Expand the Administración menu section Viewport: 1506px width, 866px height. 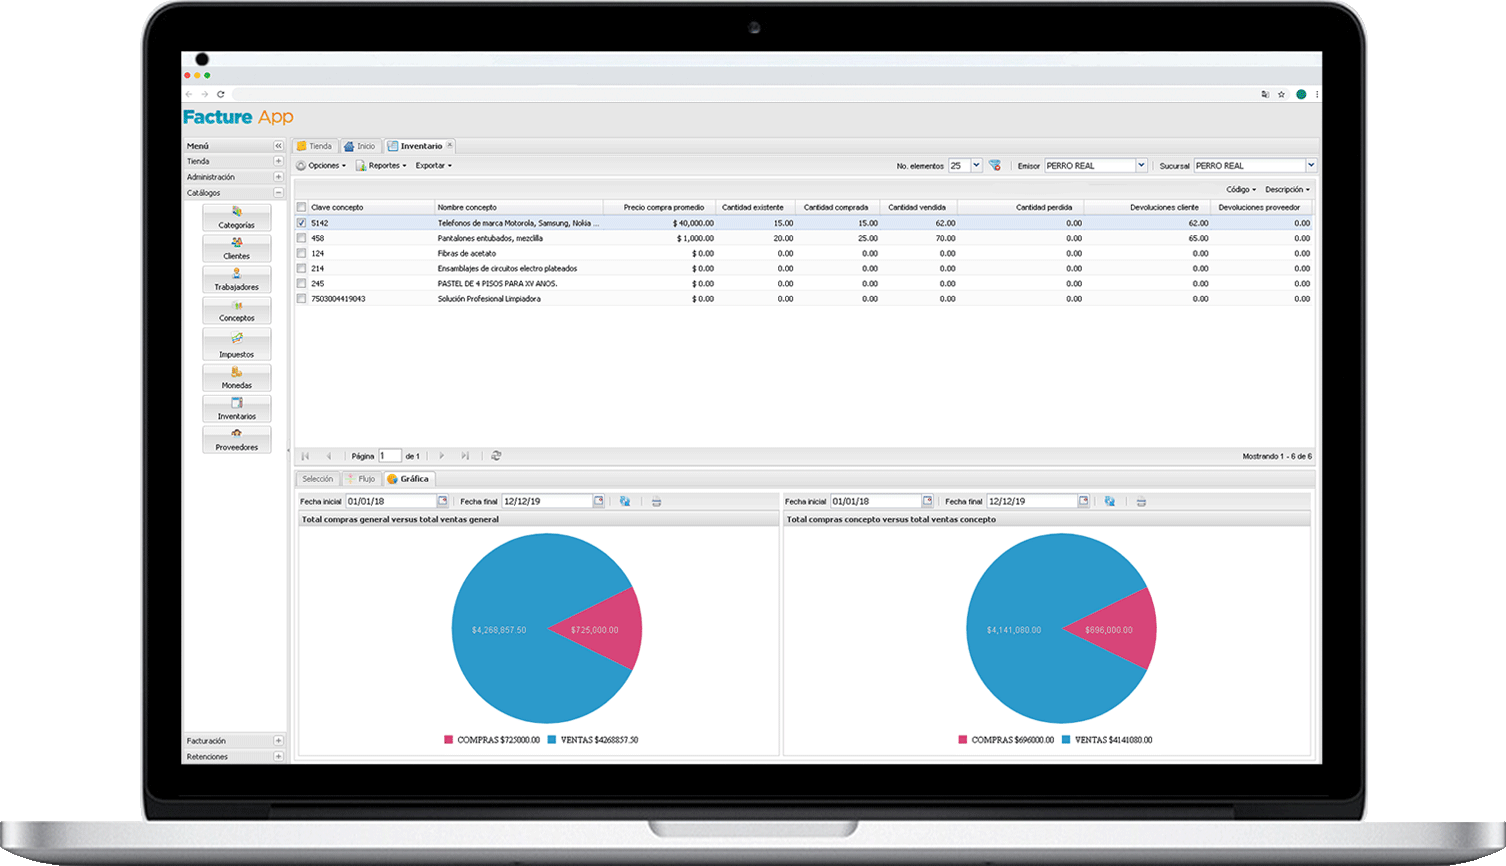click(x=278, y=177)
